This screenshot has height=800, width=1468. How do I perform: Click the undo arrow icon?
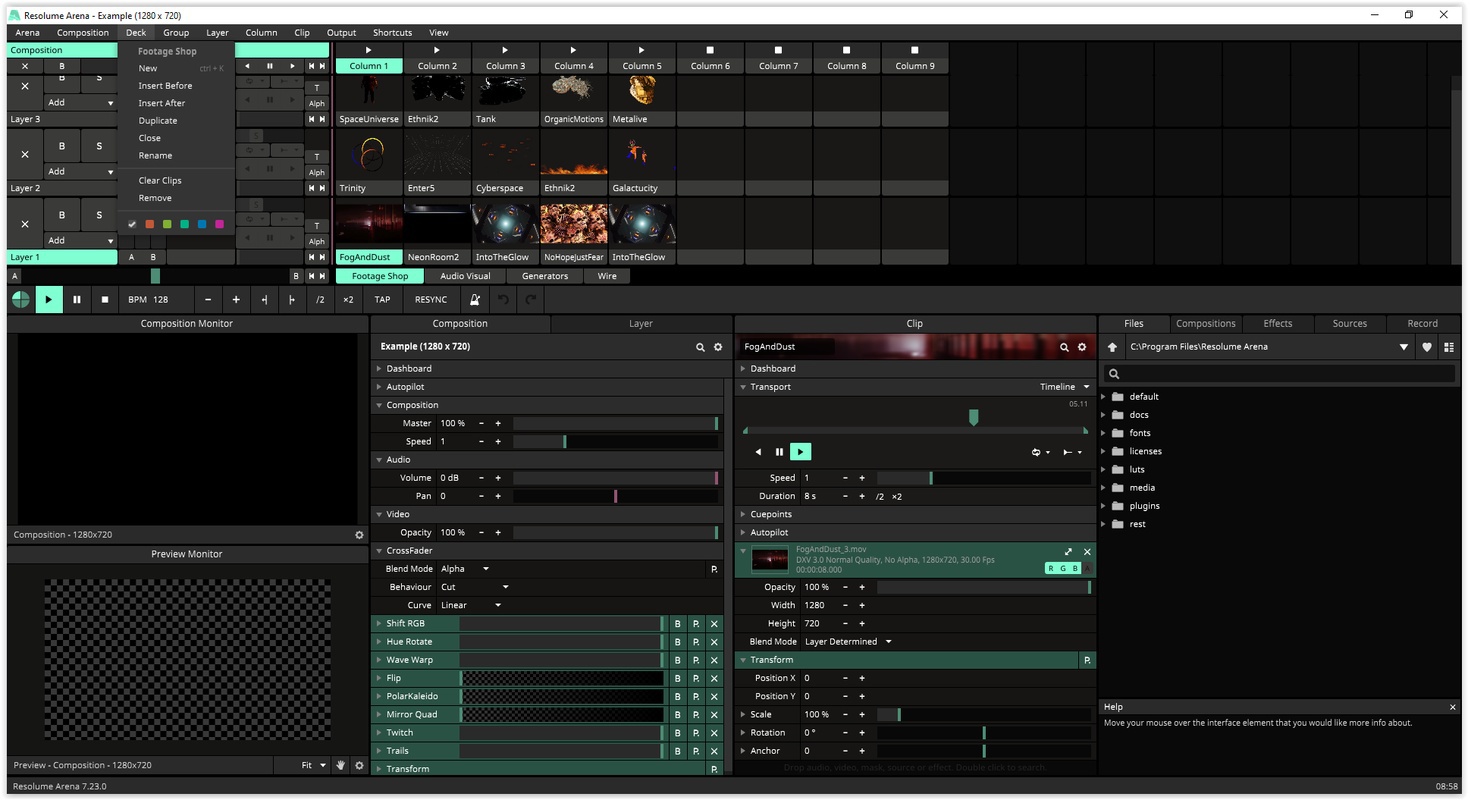[x=503, y=299]
